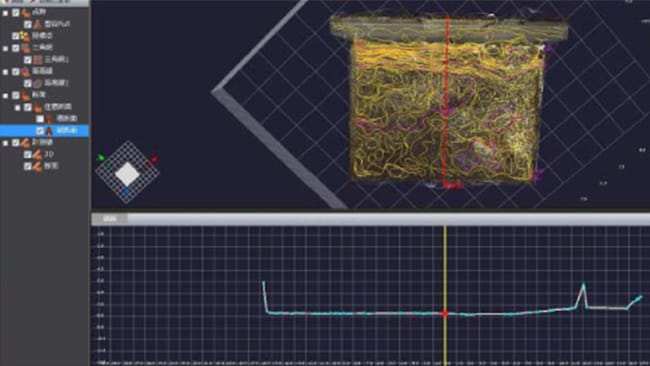Image resolution: width=650 pixels, height=366 pixels.
Task: Collapse the topmost tree group
Action: [5, 13]
